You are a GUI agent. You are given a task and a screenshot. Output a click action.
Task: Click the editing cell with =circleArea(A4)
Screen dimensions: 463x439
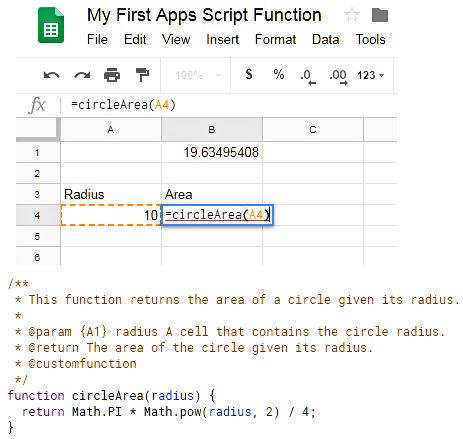tap(217, 215)
